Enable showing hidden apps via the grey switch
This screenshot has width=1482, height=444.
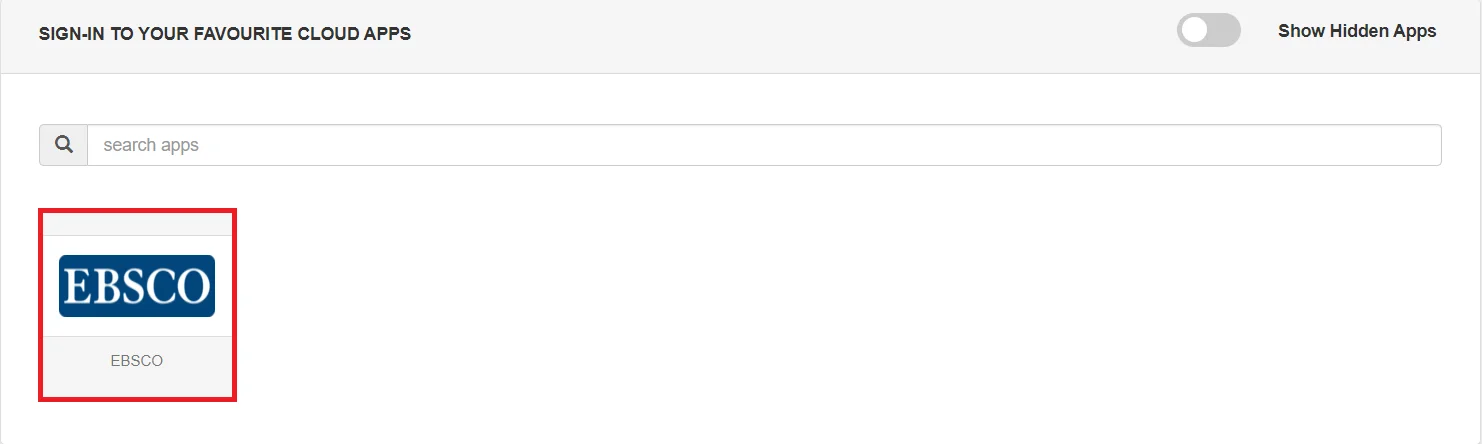click(1208, 31)
